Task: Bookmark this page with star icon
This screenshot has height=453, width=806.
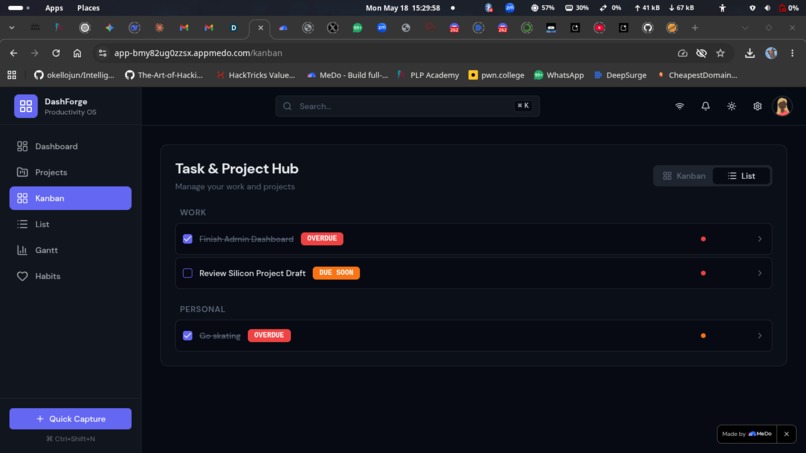Action: (720, 53)
